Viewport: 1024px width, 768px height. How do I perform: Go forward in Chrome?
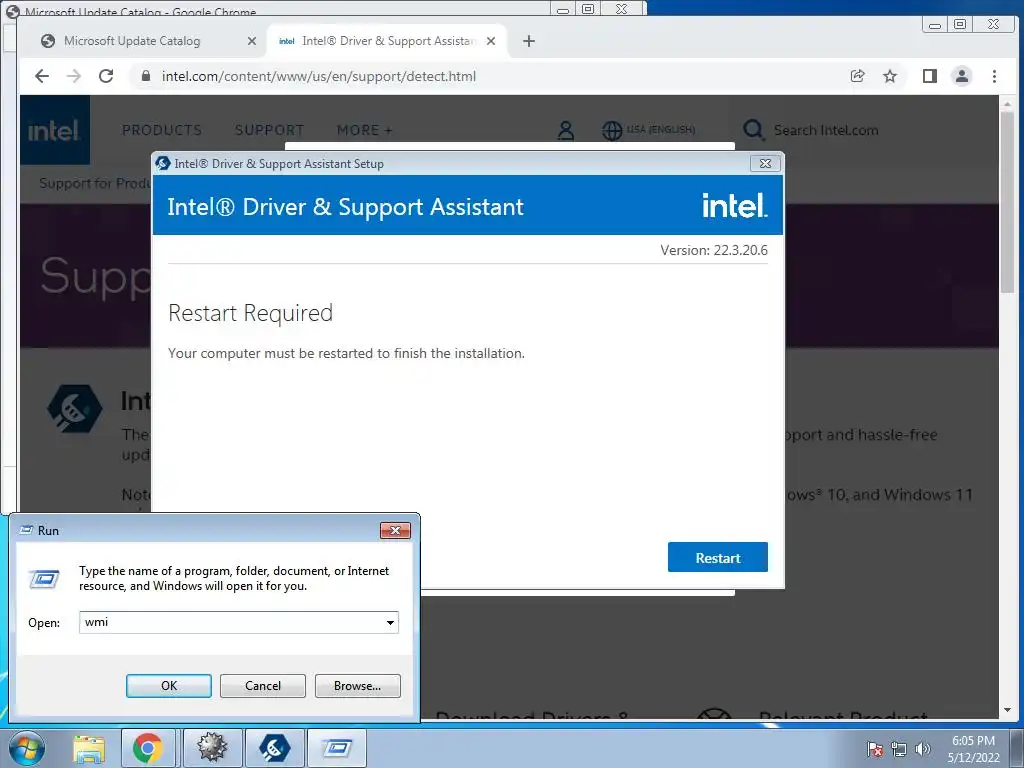(x=74, y=76)
